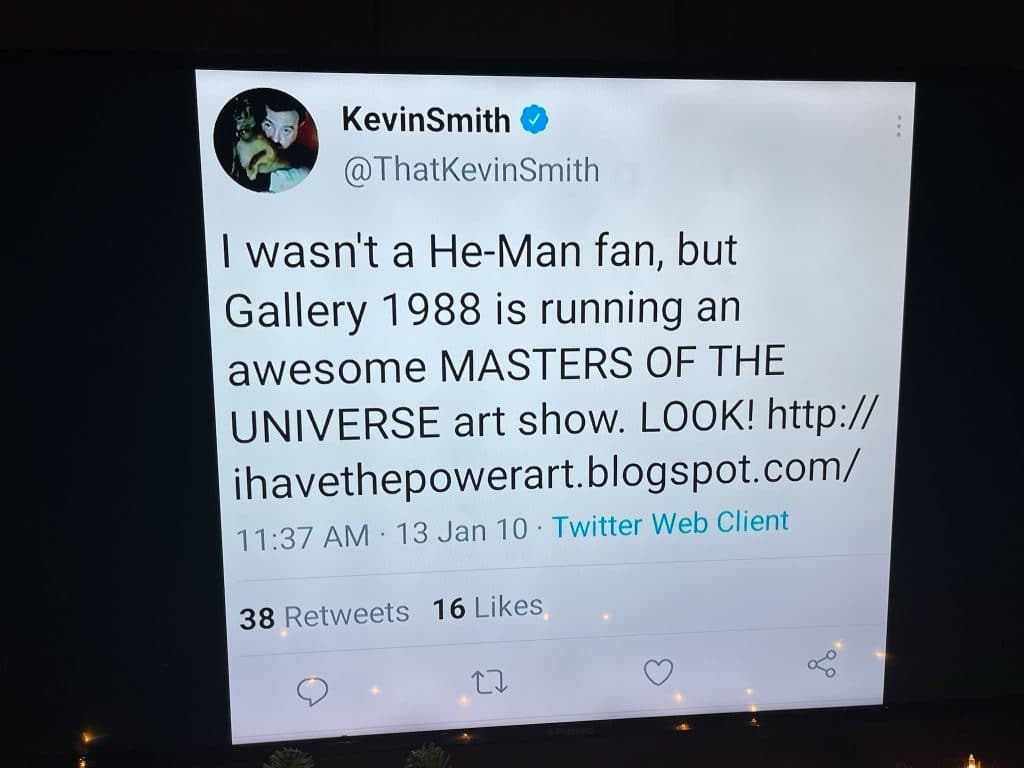View the 38 Retweets list
Screen dimensions: 1024x768
point(324,616)
